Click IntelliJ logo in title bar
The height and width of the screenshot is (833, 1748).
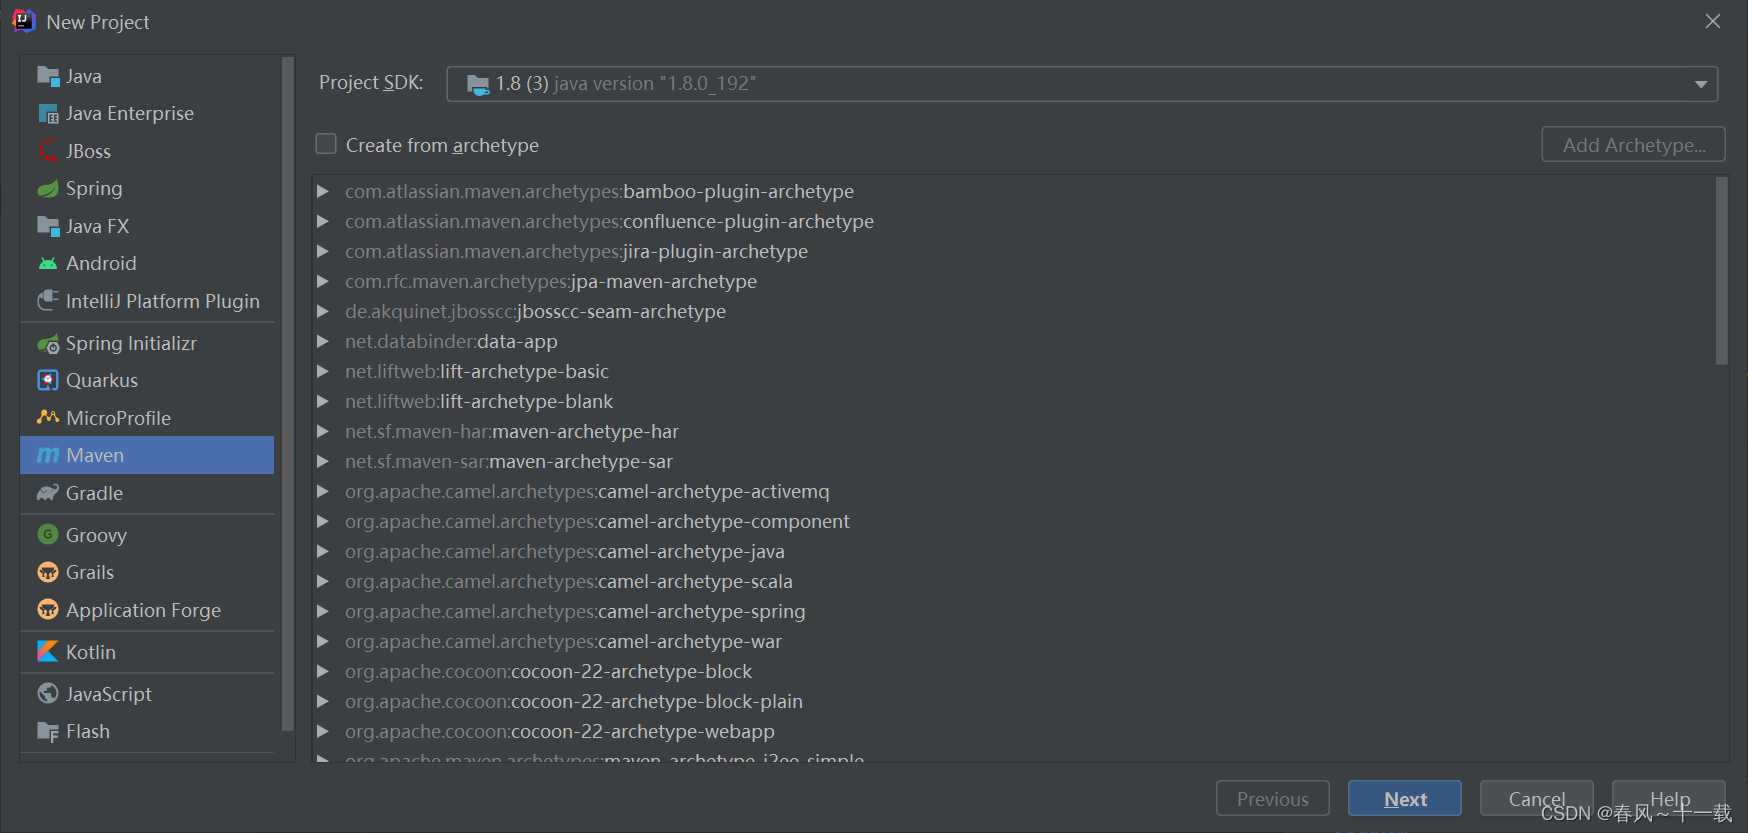pyautogui.click(x=23, y=21)
